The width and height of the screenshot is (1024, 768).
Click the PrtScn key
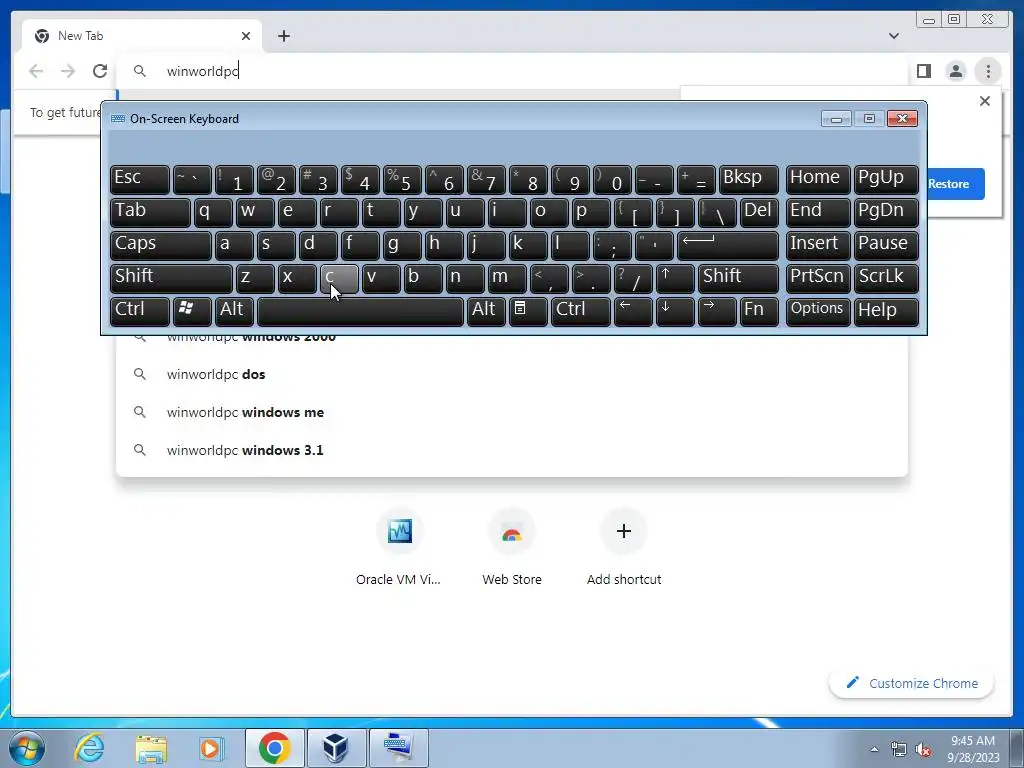(x=818, y=278)
